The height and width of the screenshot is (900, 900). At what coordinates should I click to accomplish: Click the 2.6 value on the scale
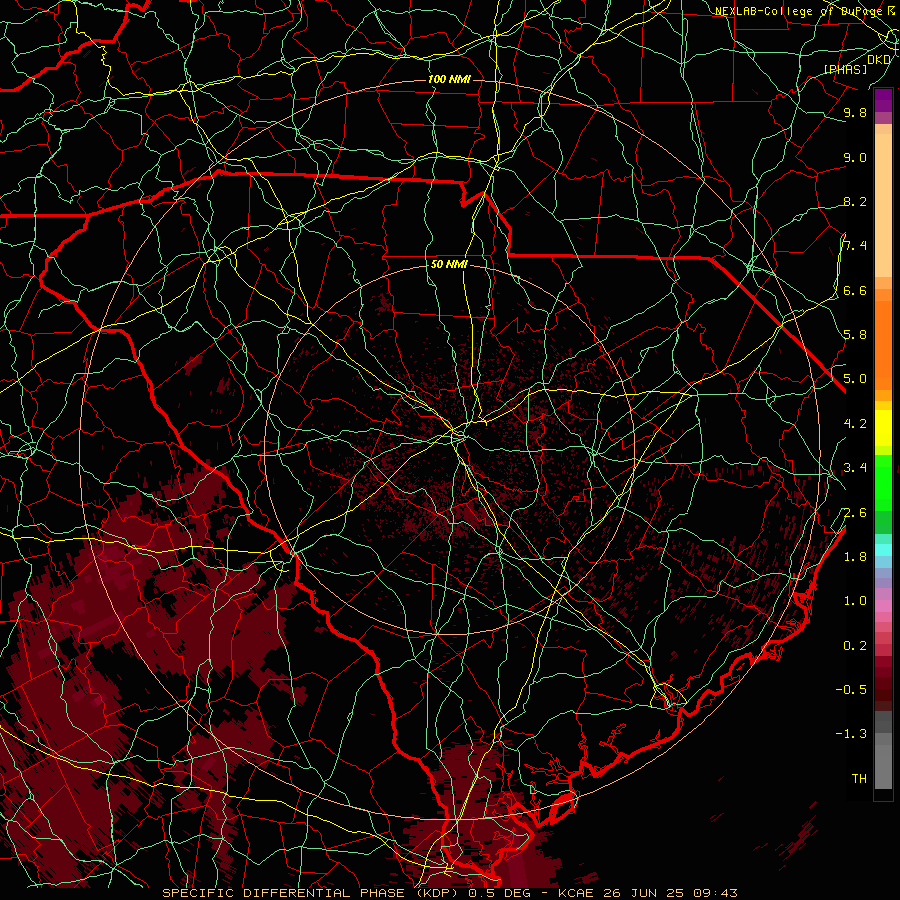[855, 513]
